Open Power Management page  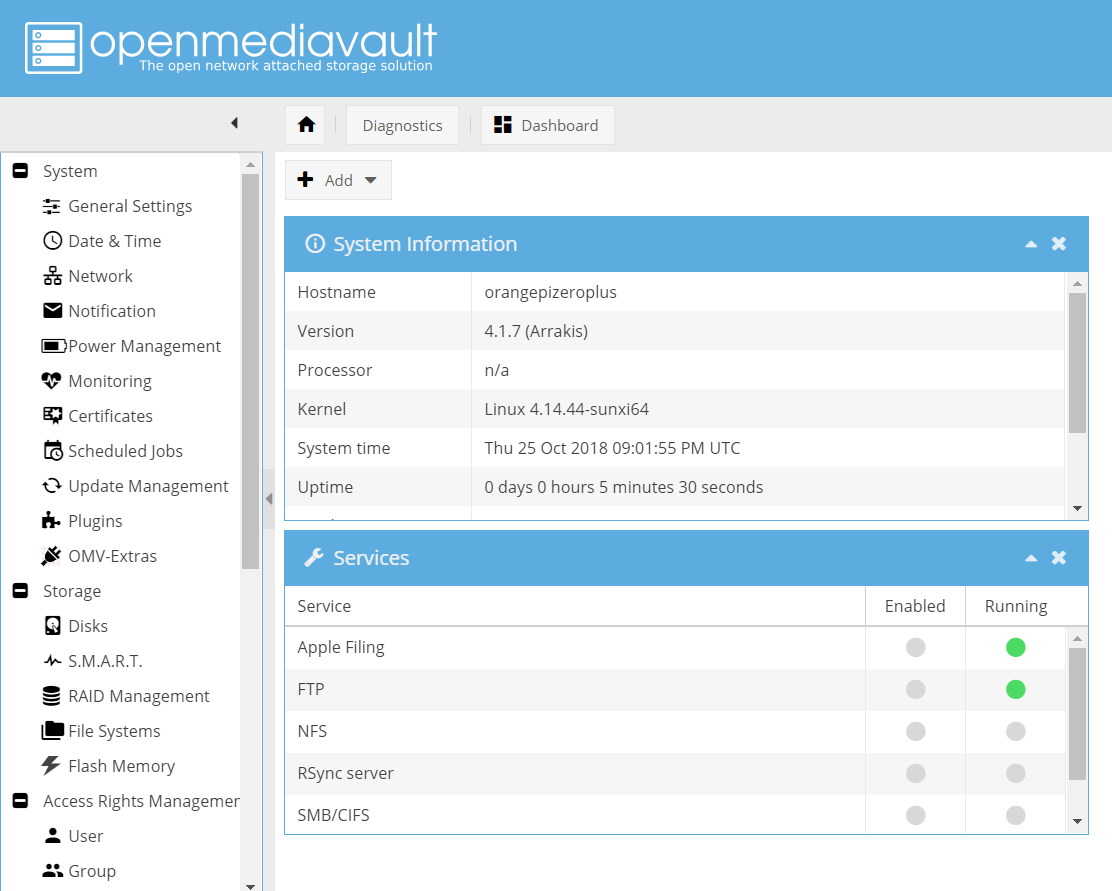145,346
